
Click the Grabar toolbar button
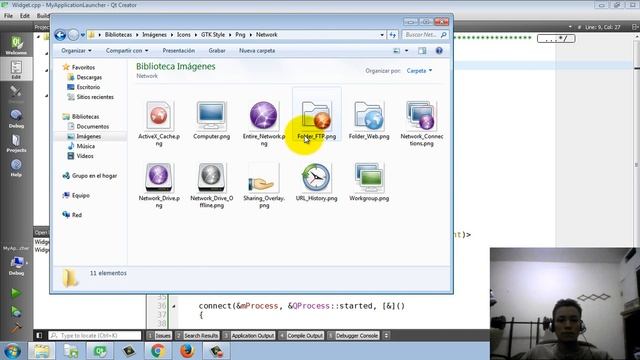coord(217,51)
